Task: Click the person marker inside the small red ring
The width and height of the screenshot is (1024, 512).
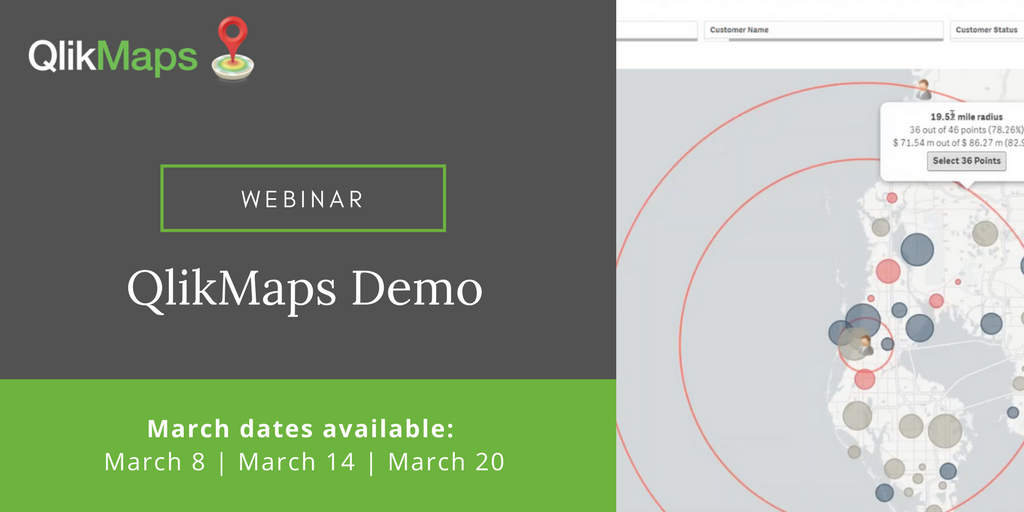Action: tap(865, 344)
